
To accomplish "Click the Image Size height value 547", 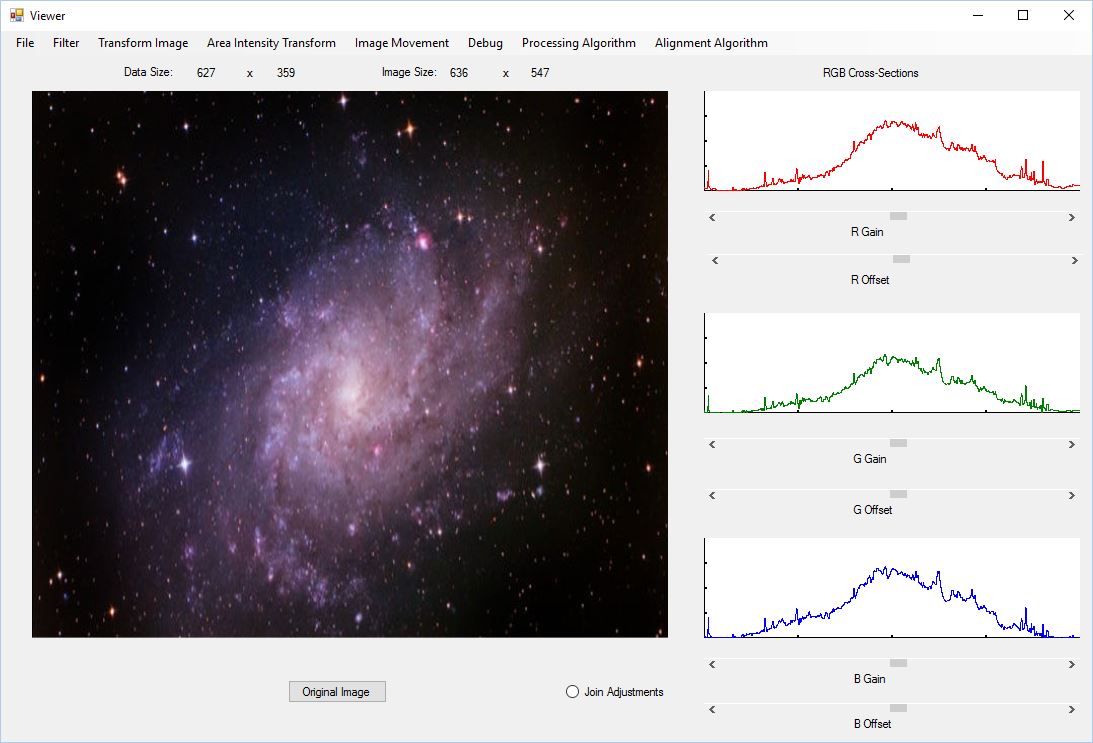I will pos(540,72).
